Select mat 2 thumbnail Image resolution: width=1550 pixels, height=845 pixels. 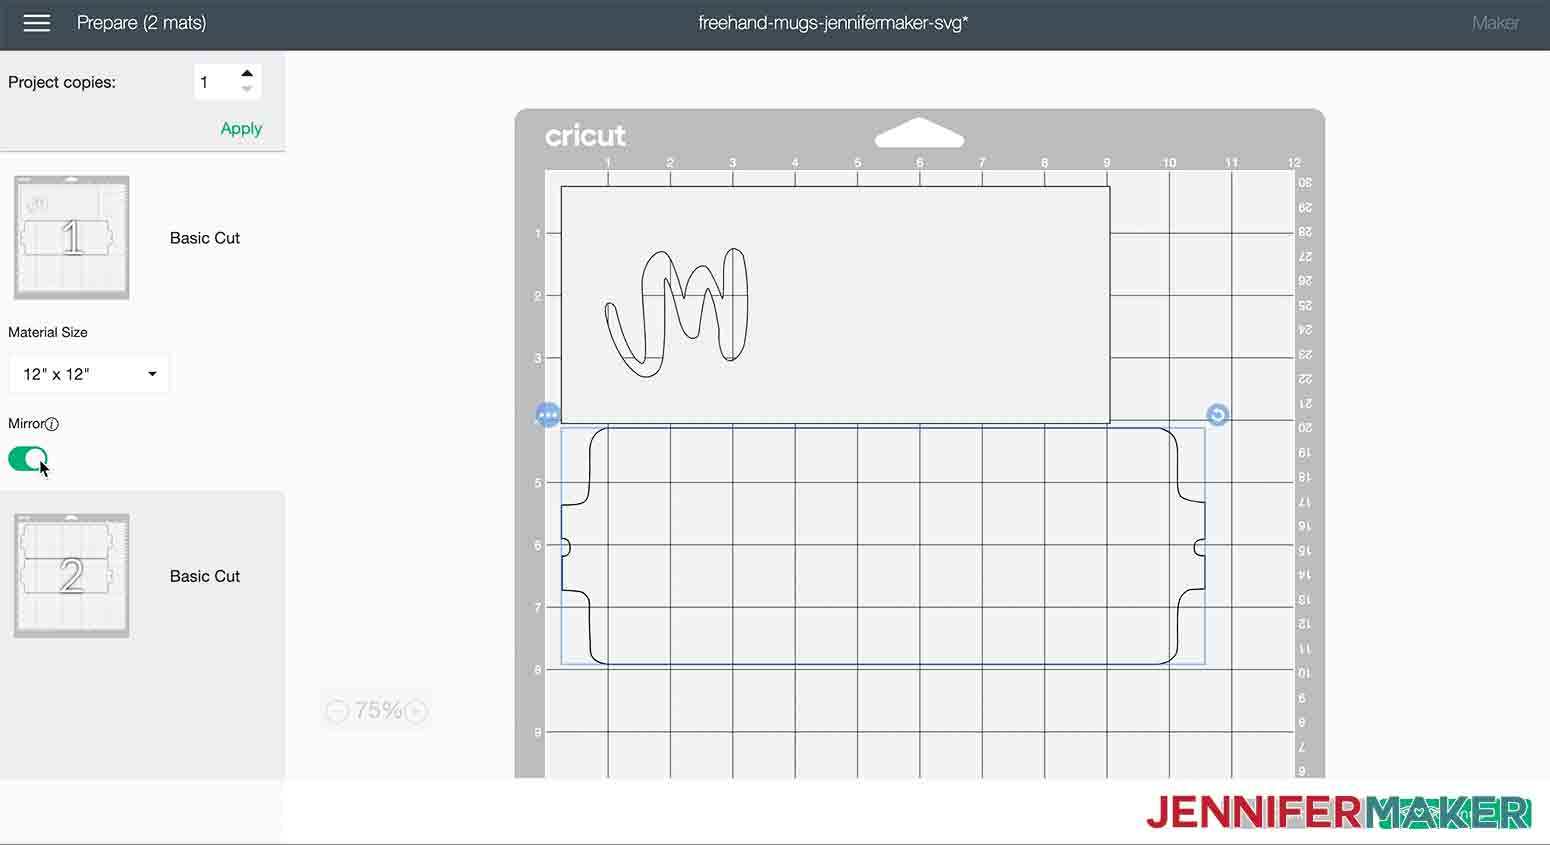coord(71,576)
